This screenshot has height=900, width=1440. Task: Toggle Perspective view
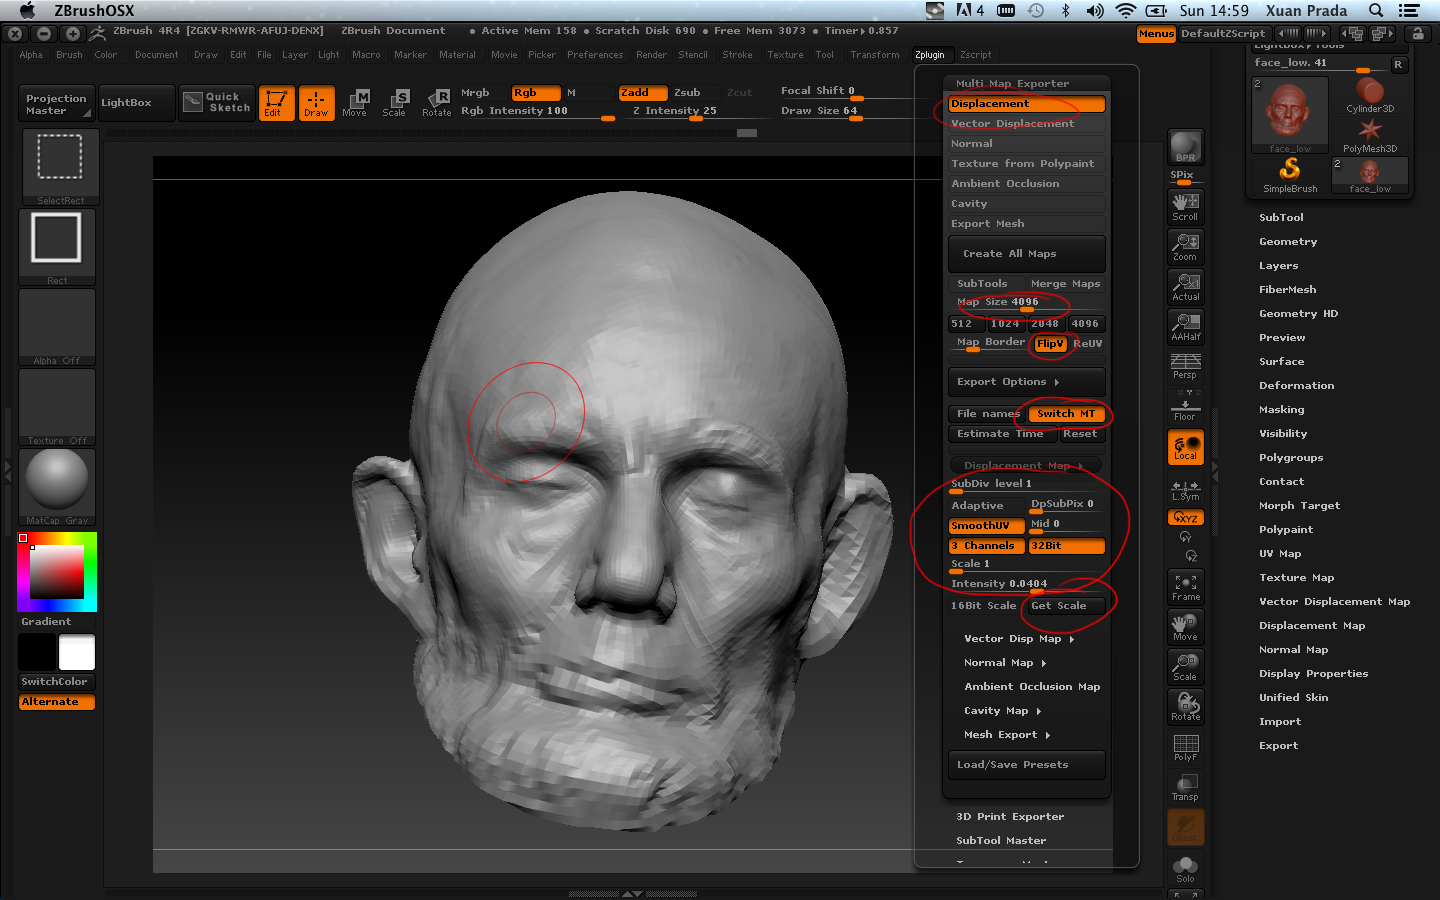1186,367
